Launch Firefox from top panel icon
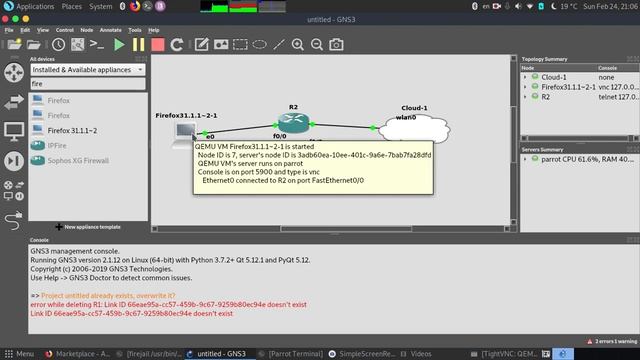The width and height of the screenshot is (640, 360). pos(135,6)
